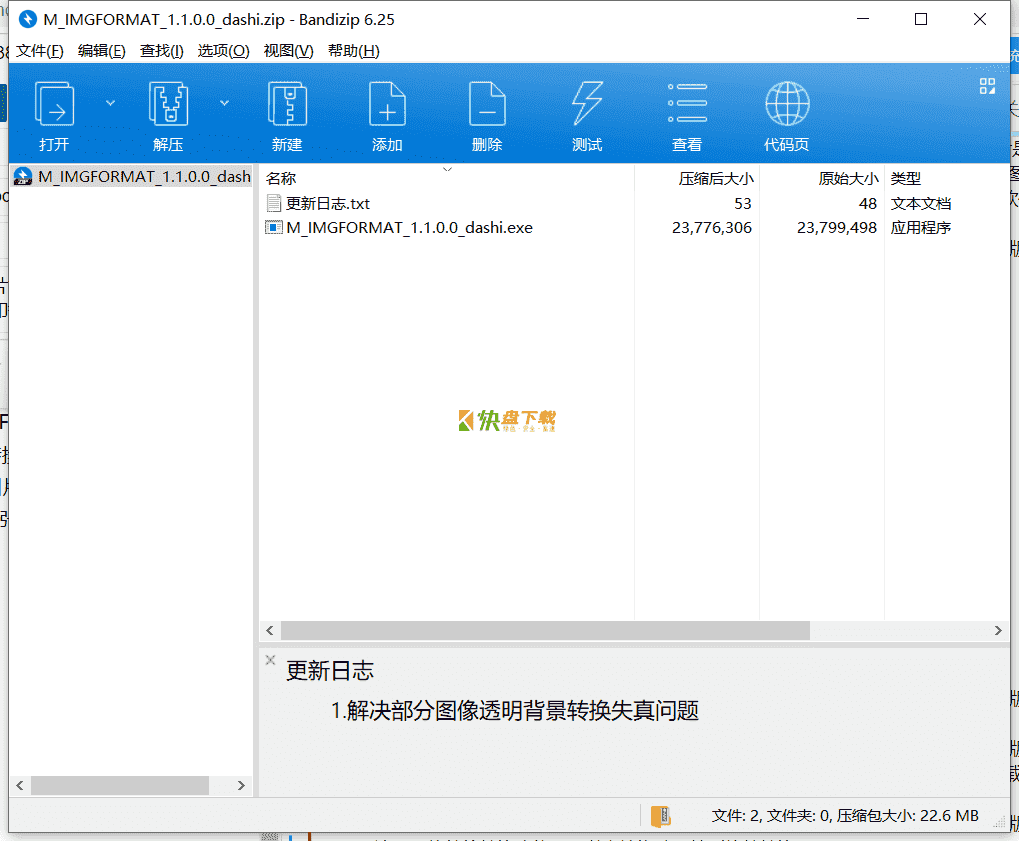The image size is (1019, 841).
Task: Click the New archive (新建) icon
Action: 287,104
